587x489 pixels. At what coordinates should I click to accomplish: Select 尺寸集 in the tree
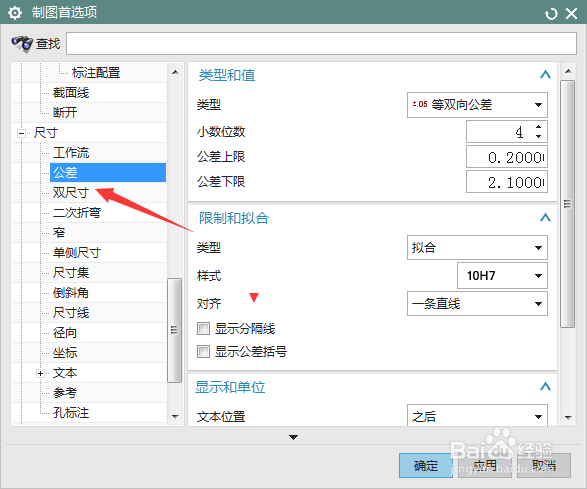pos(71,273)
